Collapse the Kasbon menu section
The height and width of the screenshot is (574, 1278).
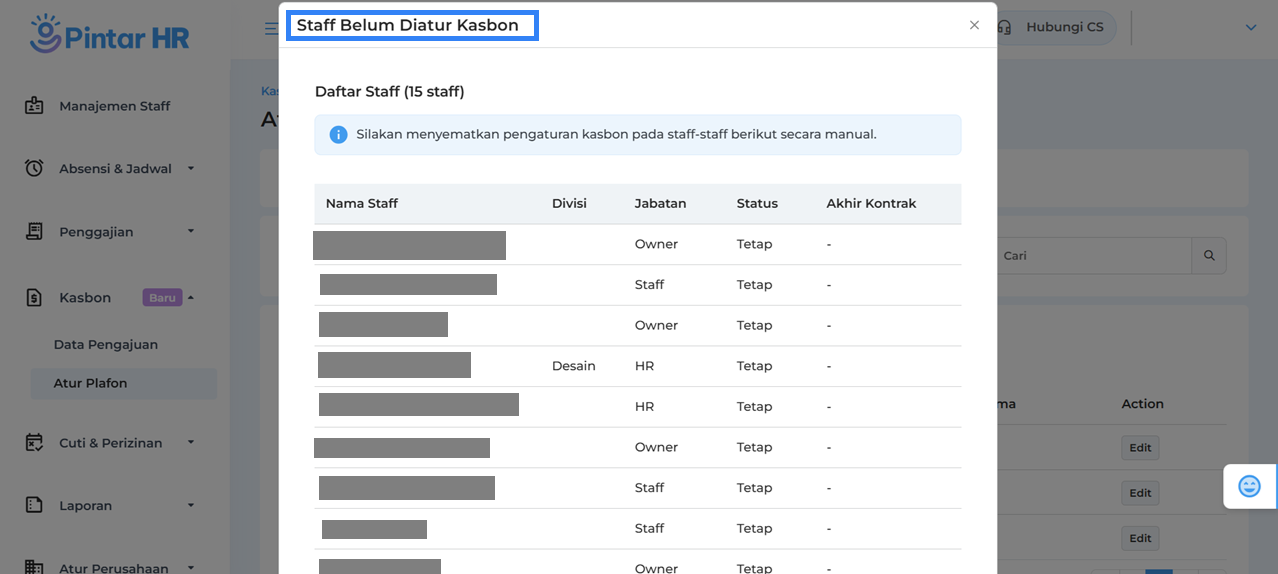pyautogui.click(x=191, y=297)
